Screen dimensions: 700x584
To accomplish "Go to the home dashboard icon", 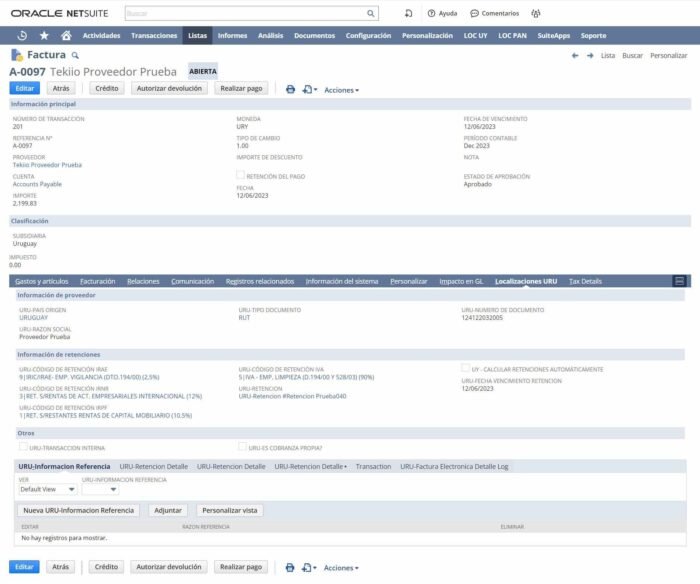I will pyautogui.click(x=67, y=35).
